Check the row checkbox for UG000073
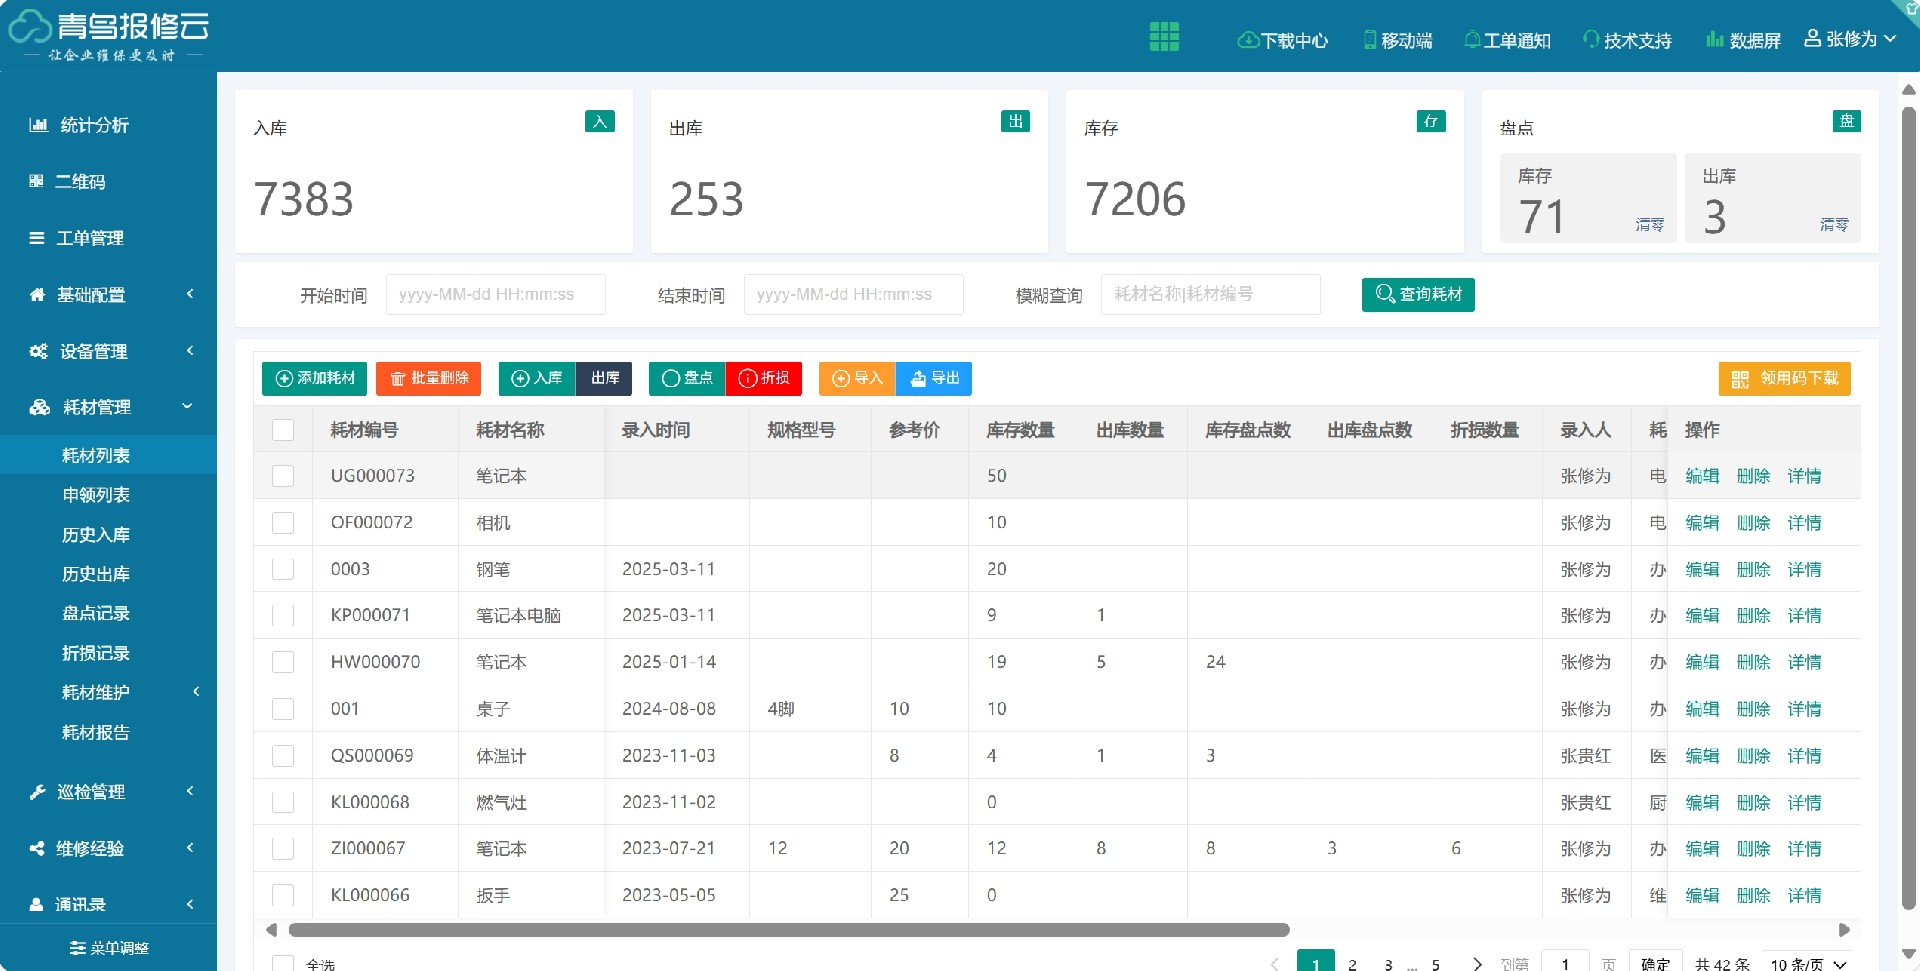Image resolution: width=1920 pixels, height=971 pixels. tap(283, 475)
